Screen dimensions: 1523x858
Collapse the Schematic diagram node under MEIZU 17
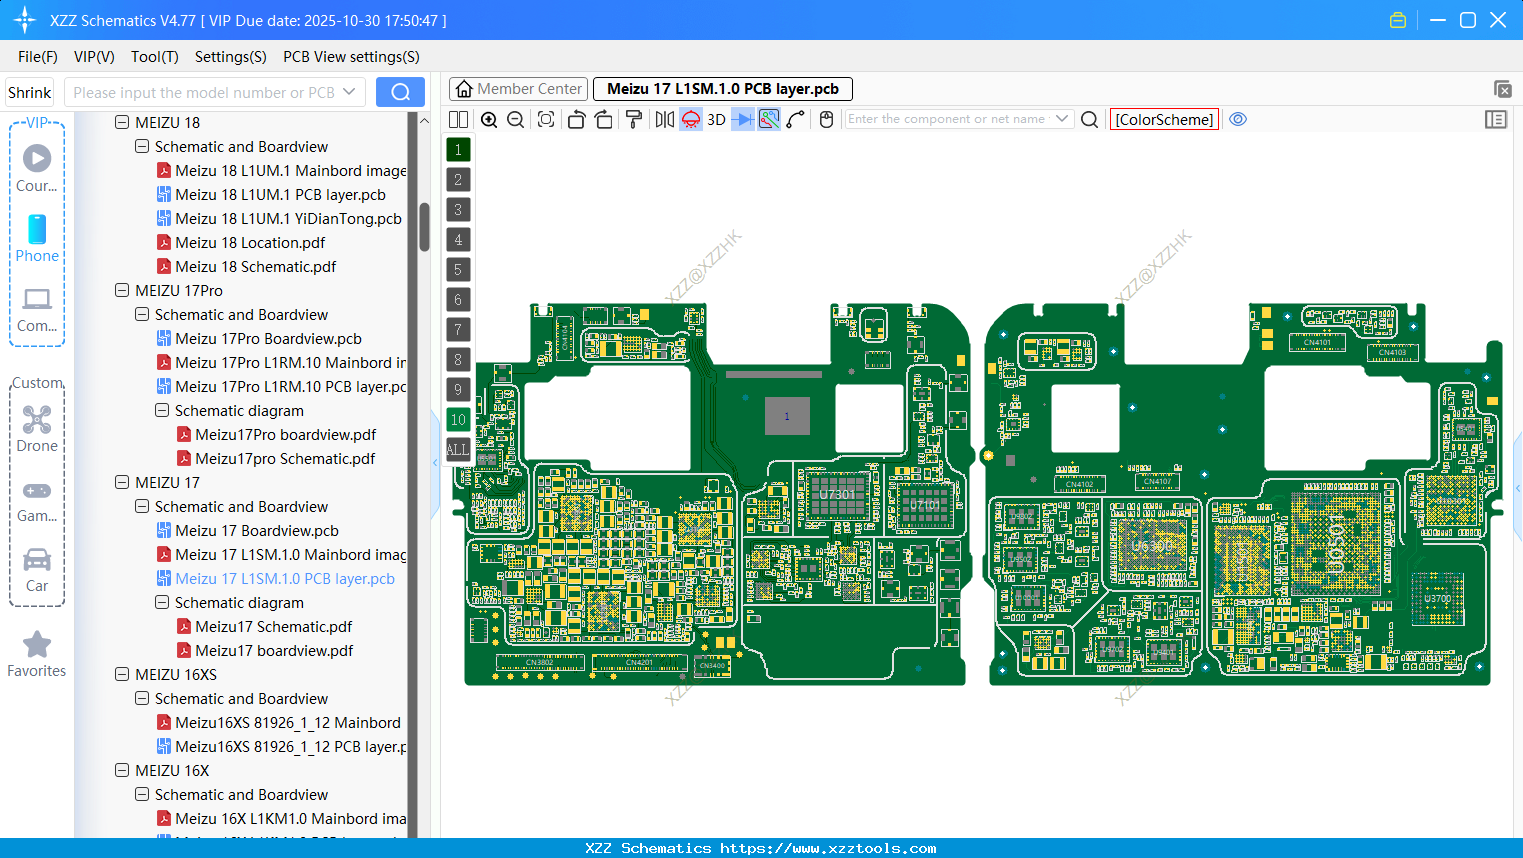(x=161, y=602)
